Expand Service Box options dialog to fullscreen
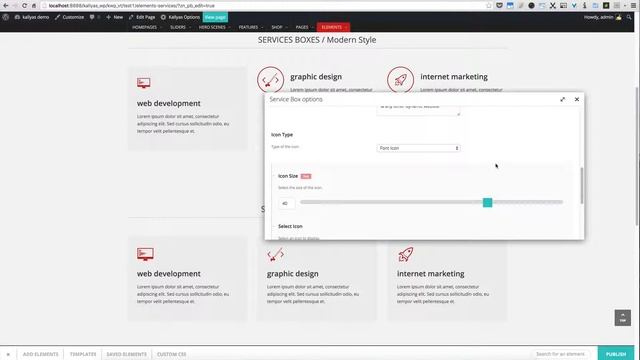 coord(562,99)
